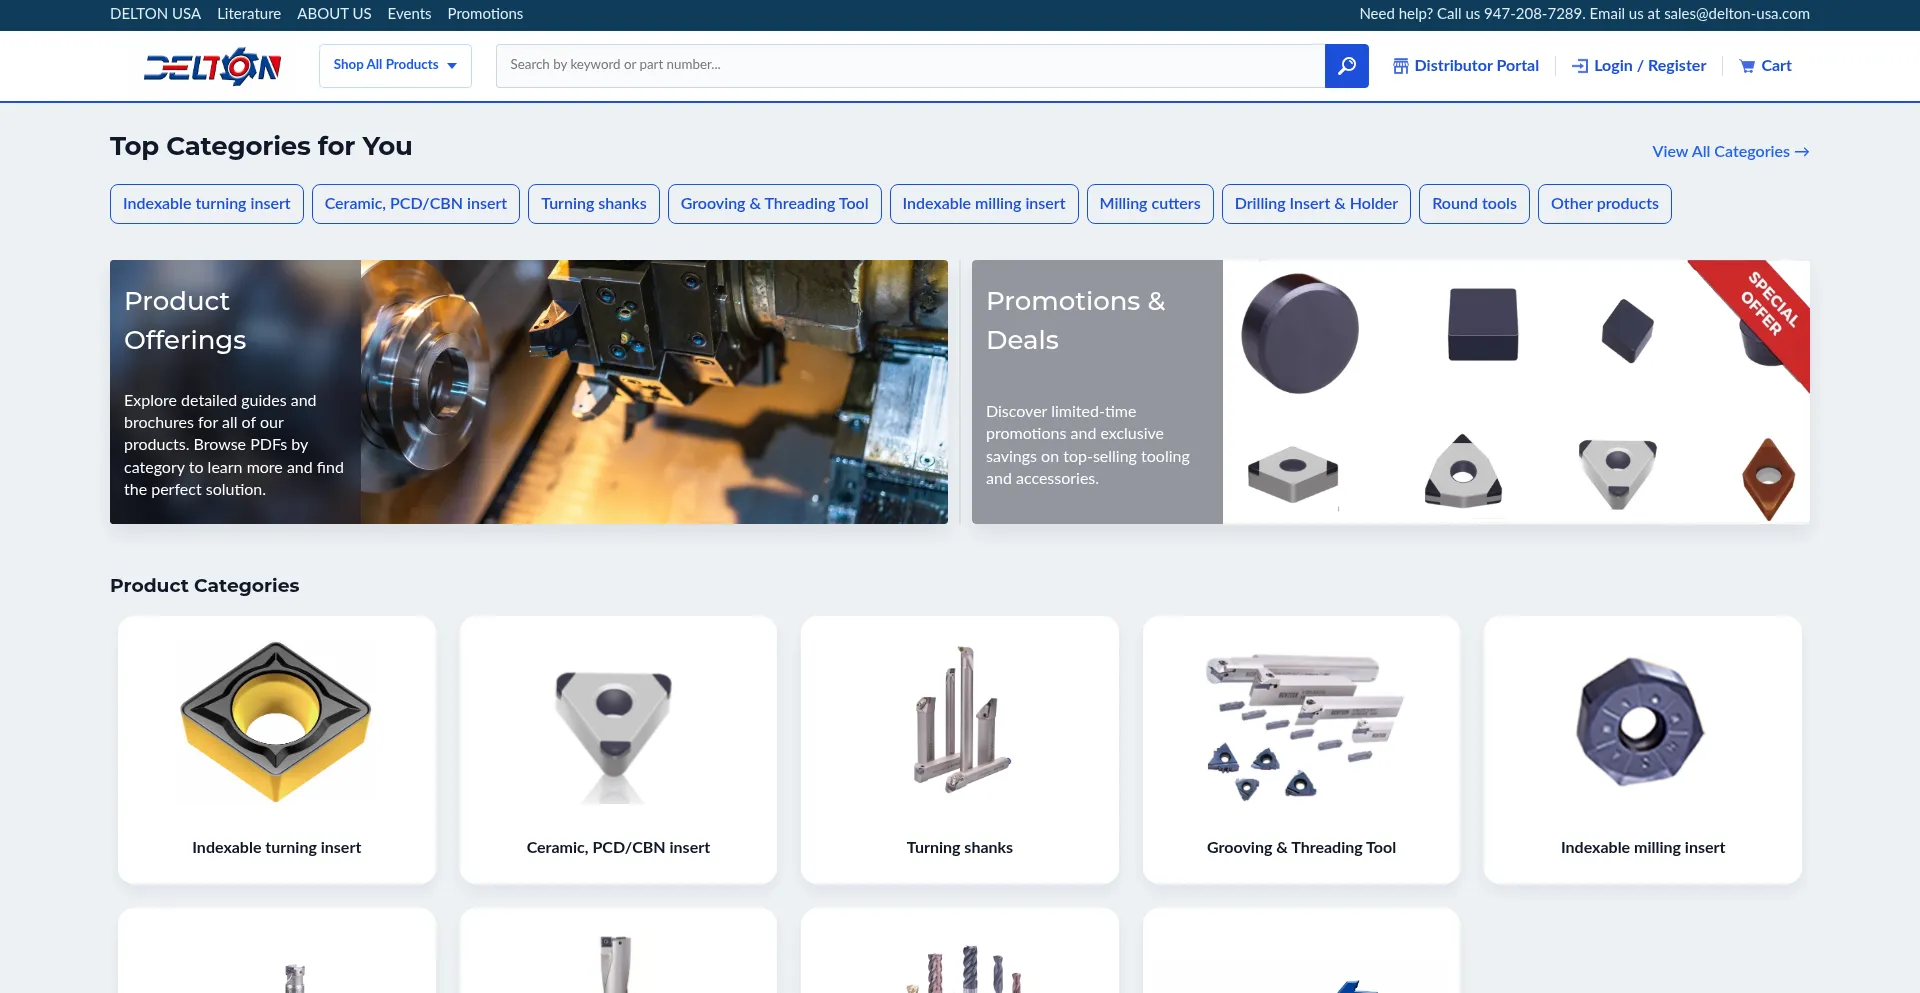This screenshot has height=993, width=1920.
Task: Click the Product Offerings lathe photo
Action: pos(654,392)
